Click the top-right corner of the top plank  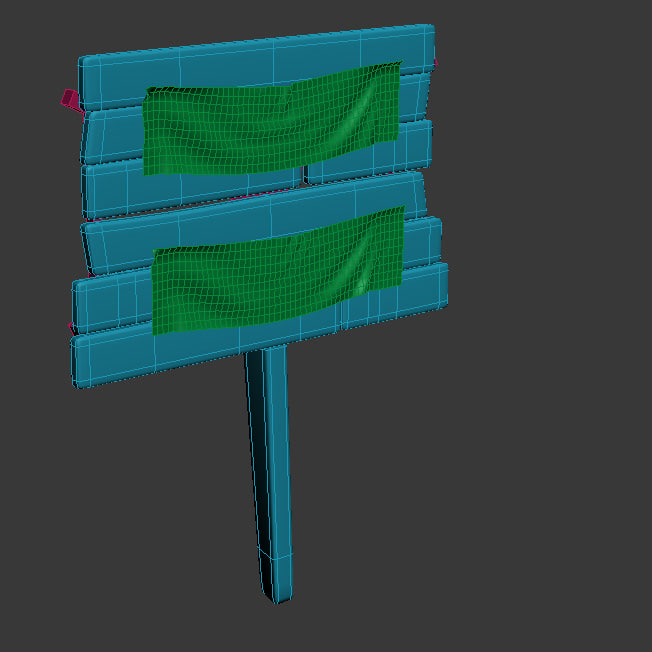point(430,30)
